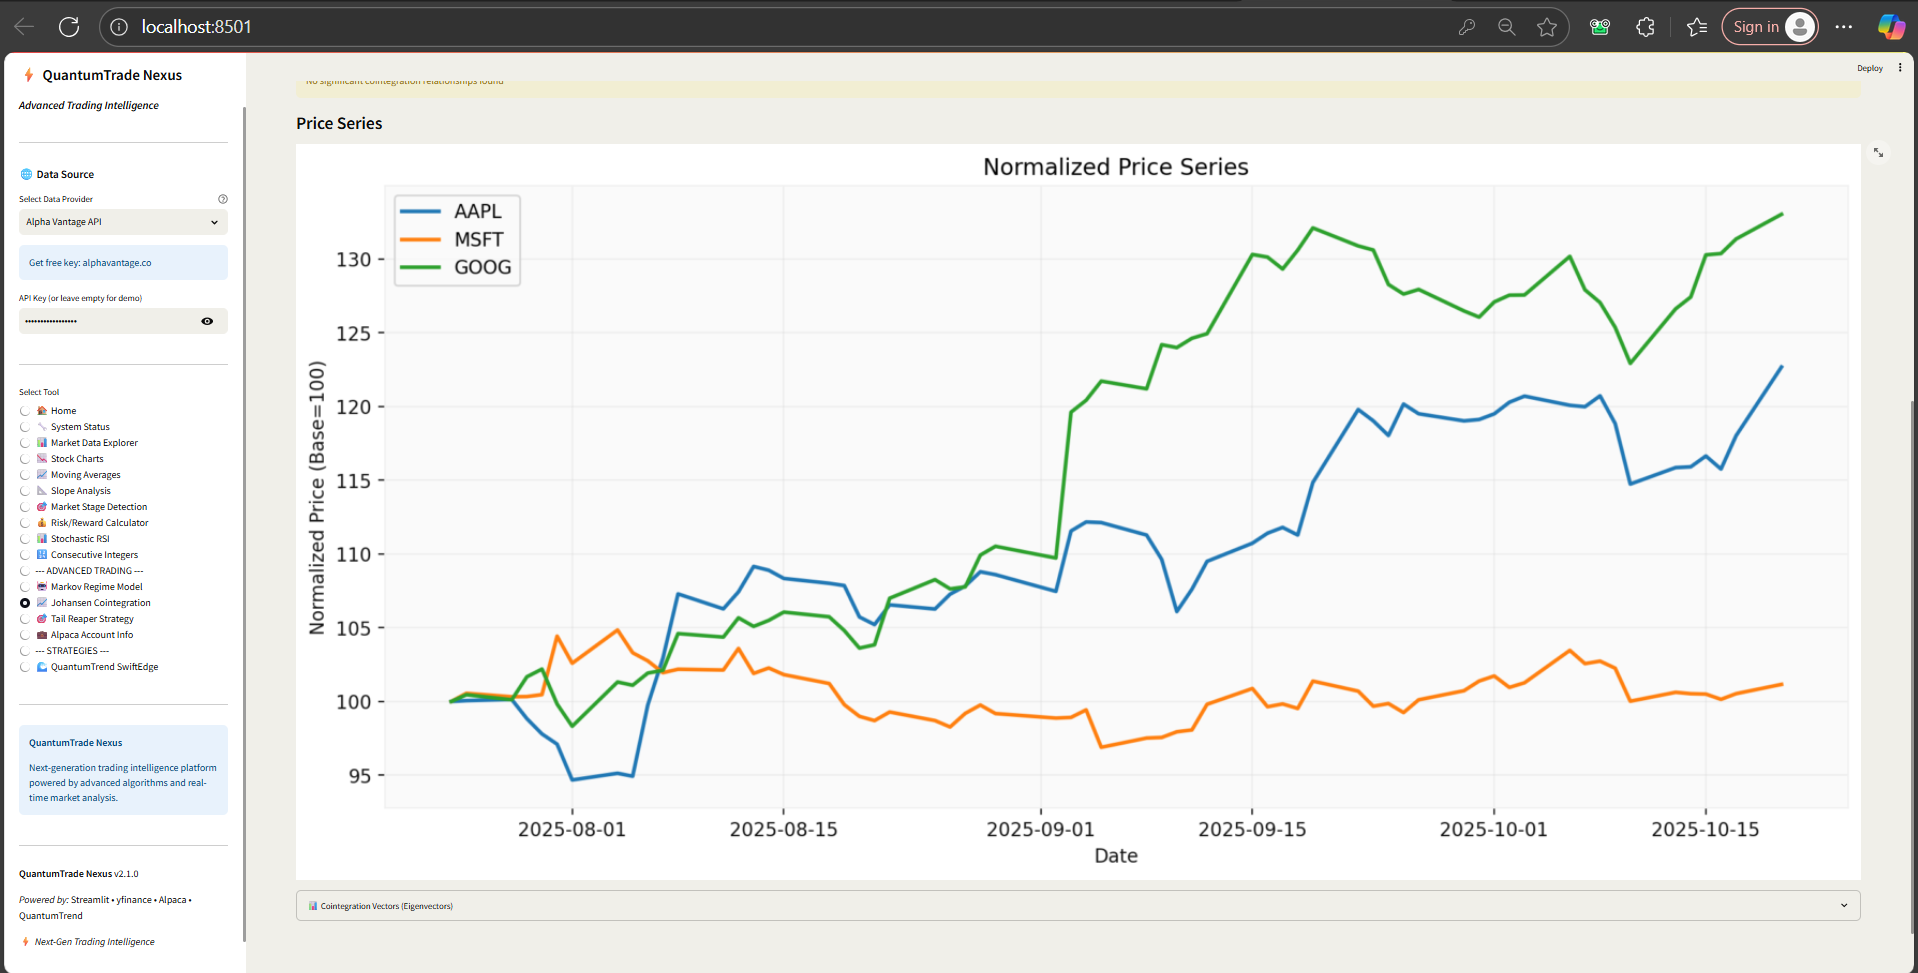The width and height of the screenshot is (1918, 973).
Task: Click the 130 value on the y-axis
Action: pos(353,260)
